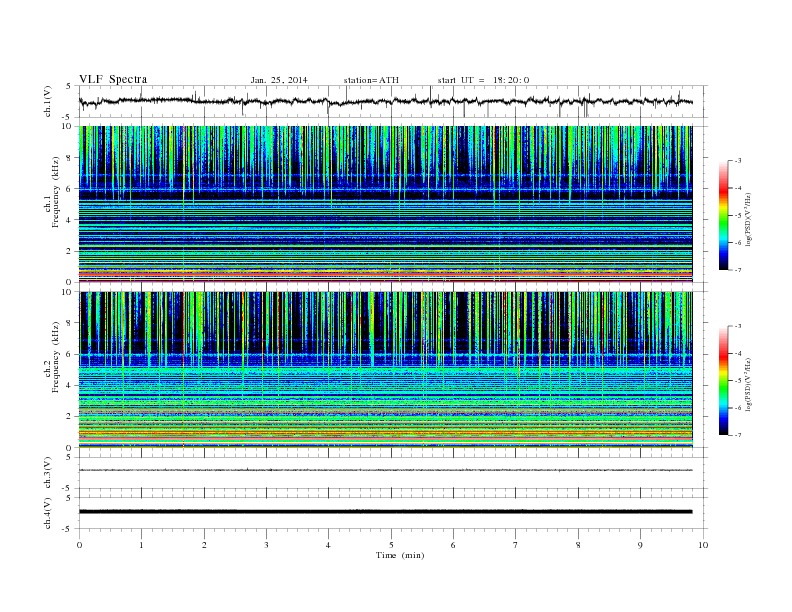
Task: Click the "2" tick on Time axis
Action: coord(204,545)
